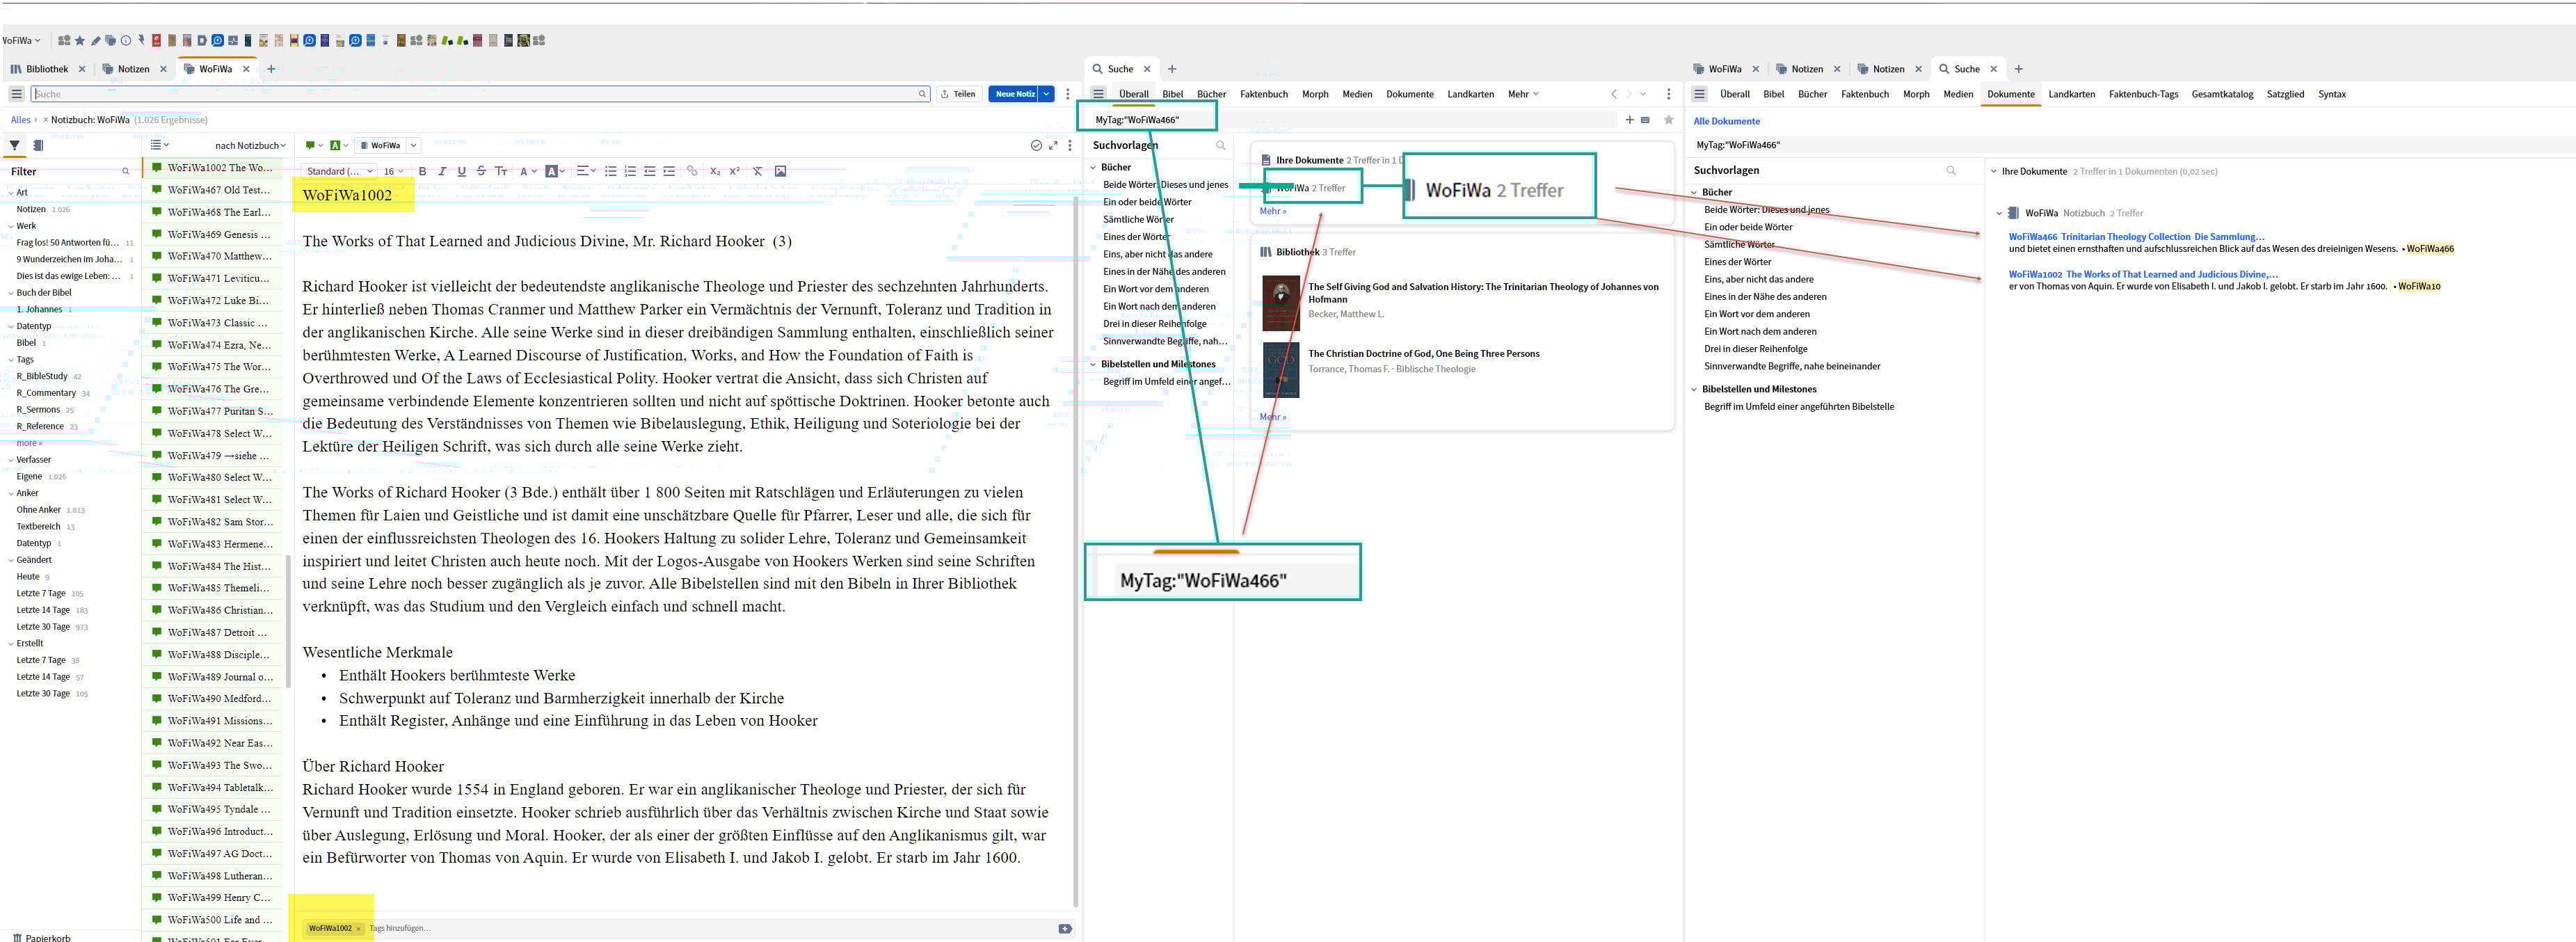Create a numbered list
Screen dimensions: 2576x942
pos(630,171)
